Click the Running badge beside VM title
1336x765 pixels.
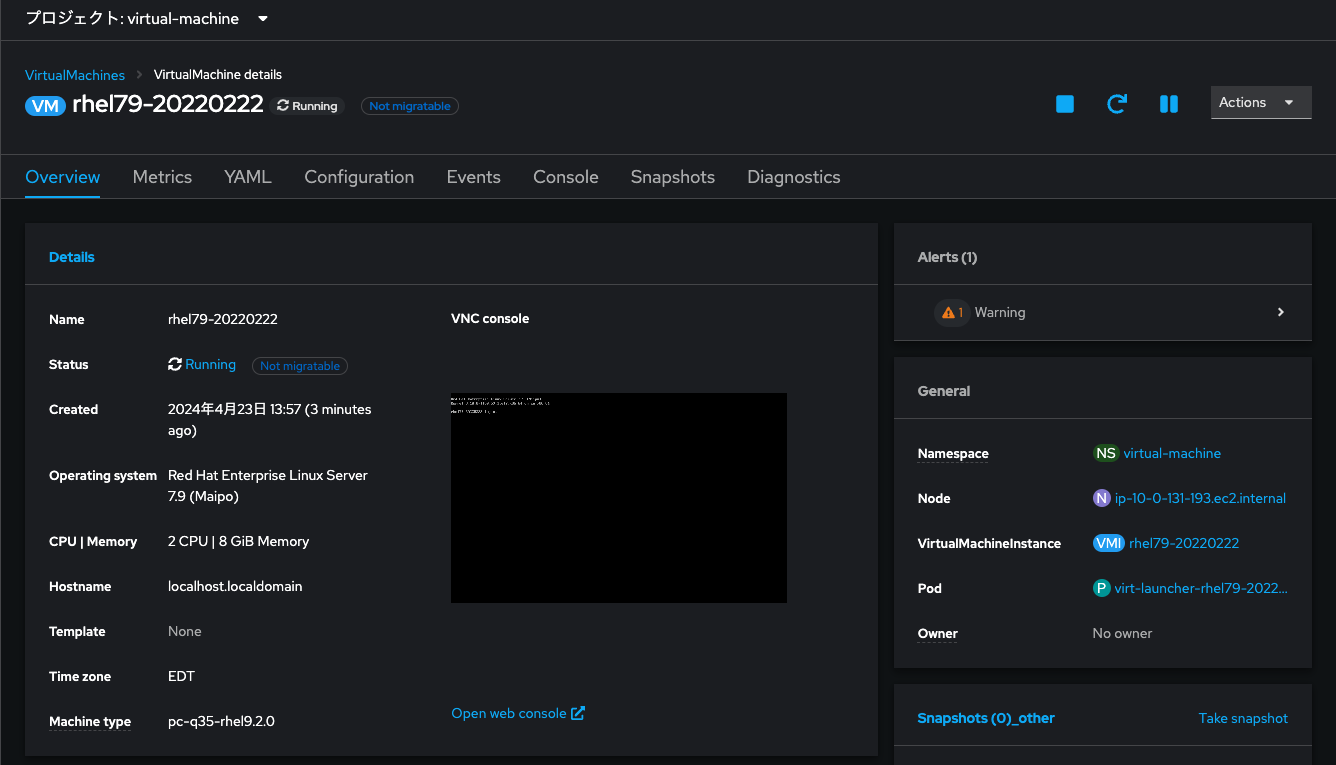pyautogui.click(x=307, y=106)
